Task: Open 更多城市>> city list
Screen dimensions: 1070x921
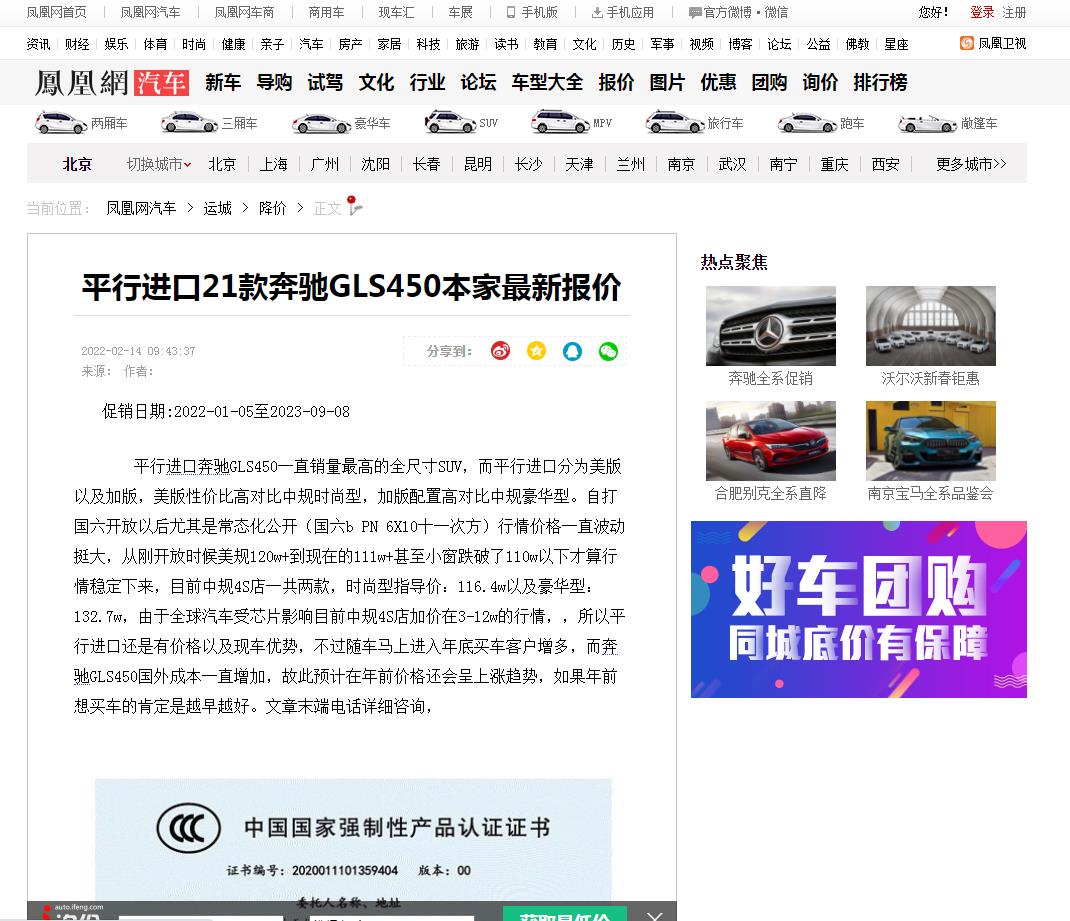Action: tap(971, 164)
